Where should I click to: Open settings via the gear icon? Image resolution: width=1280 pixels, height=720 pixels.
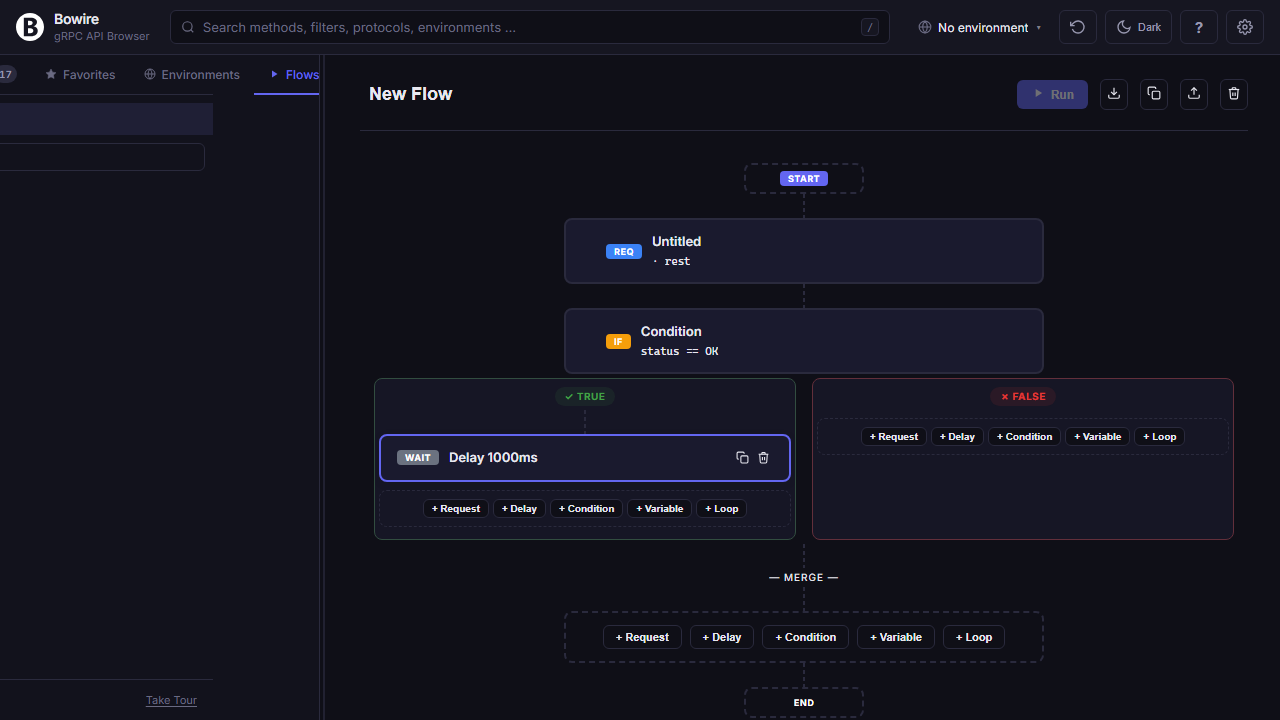click(1245, 27)
